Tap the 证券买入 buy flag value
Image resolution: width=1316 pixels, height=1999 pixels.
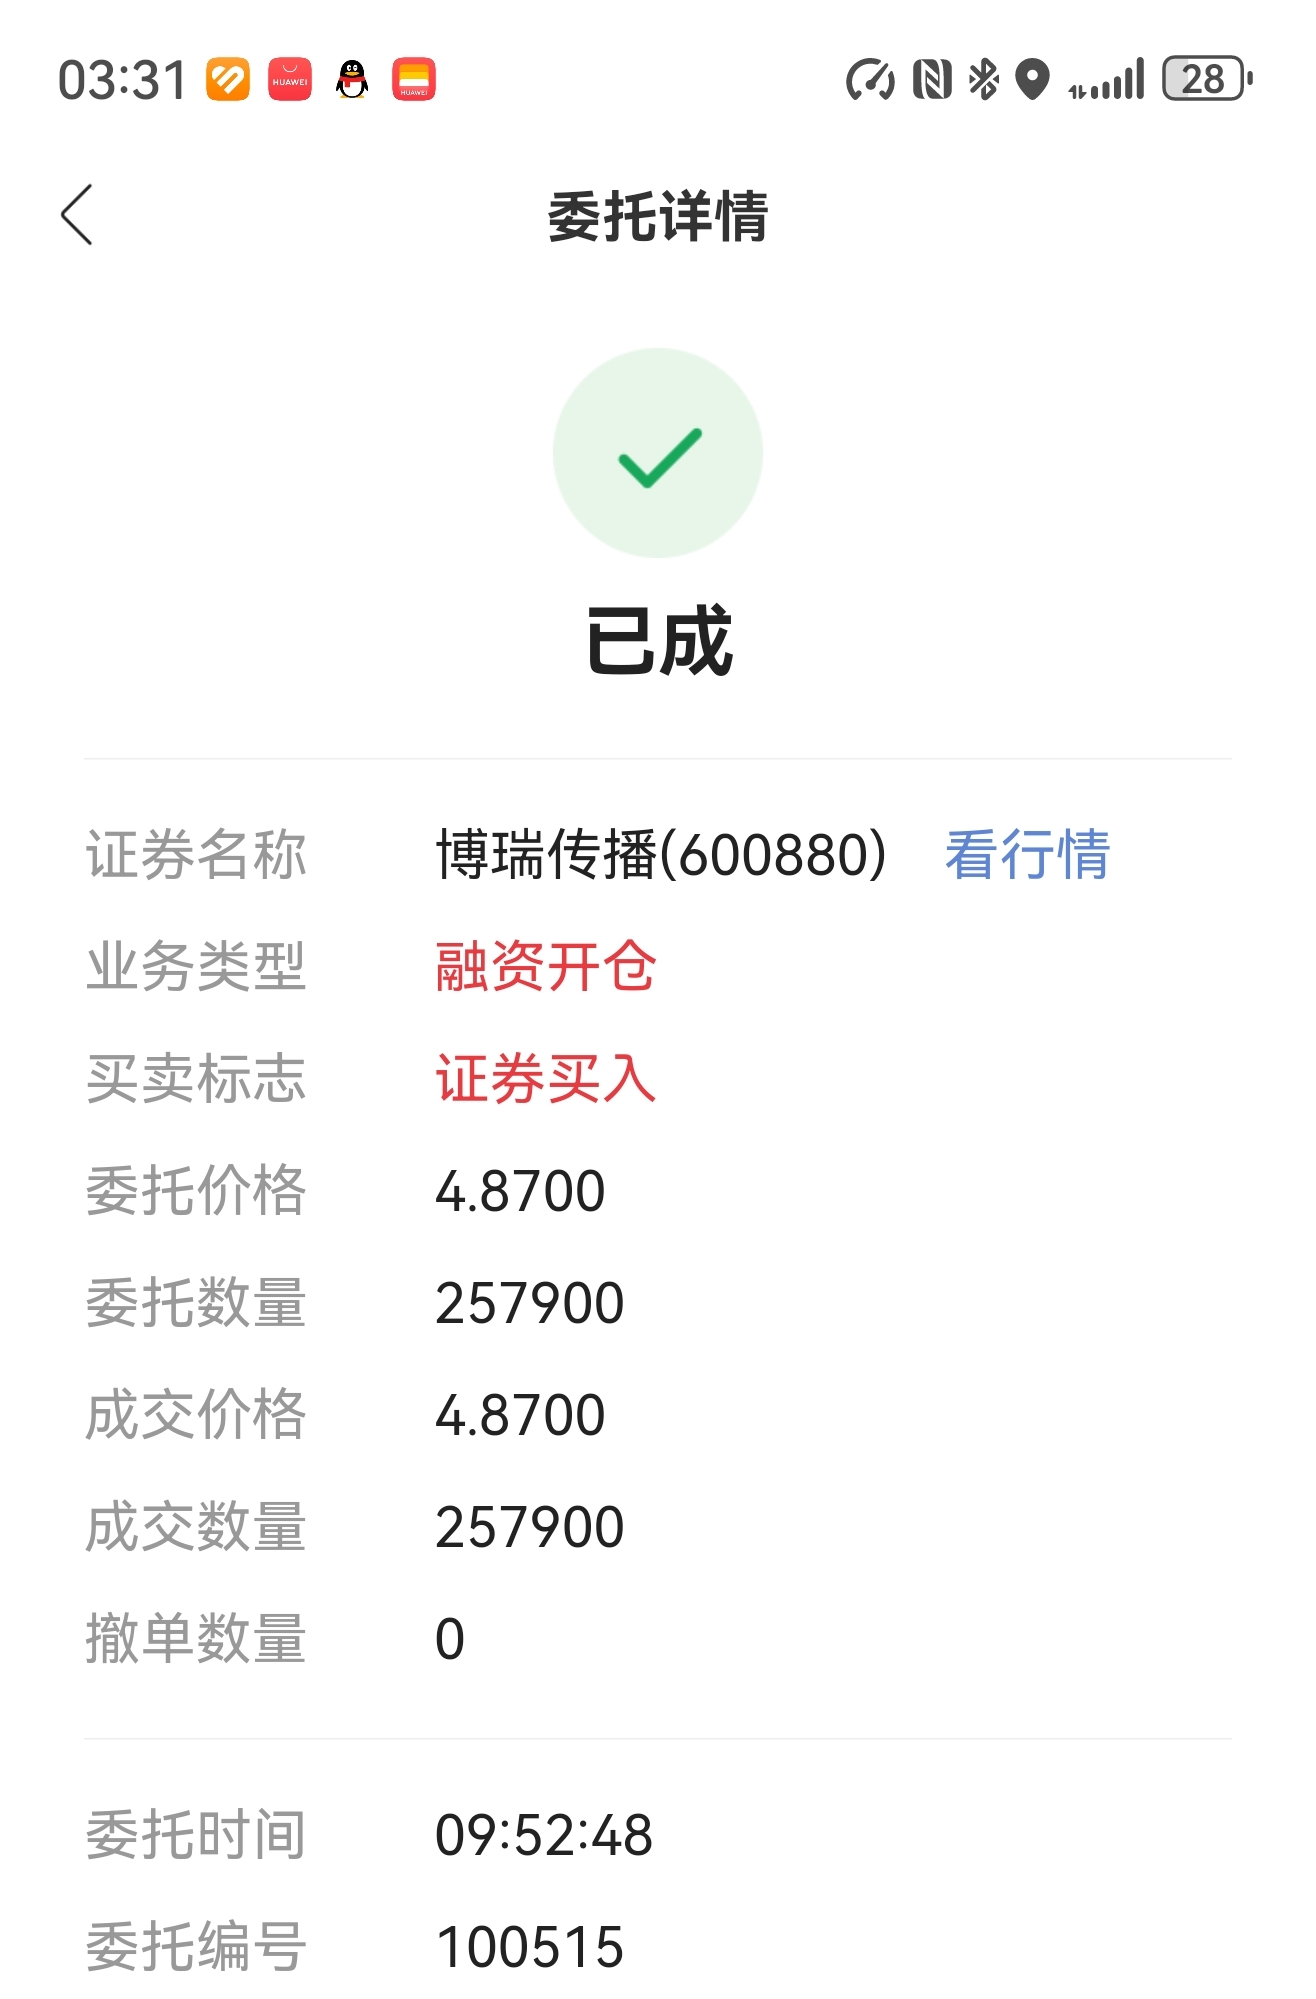(x=545, y=1079)
